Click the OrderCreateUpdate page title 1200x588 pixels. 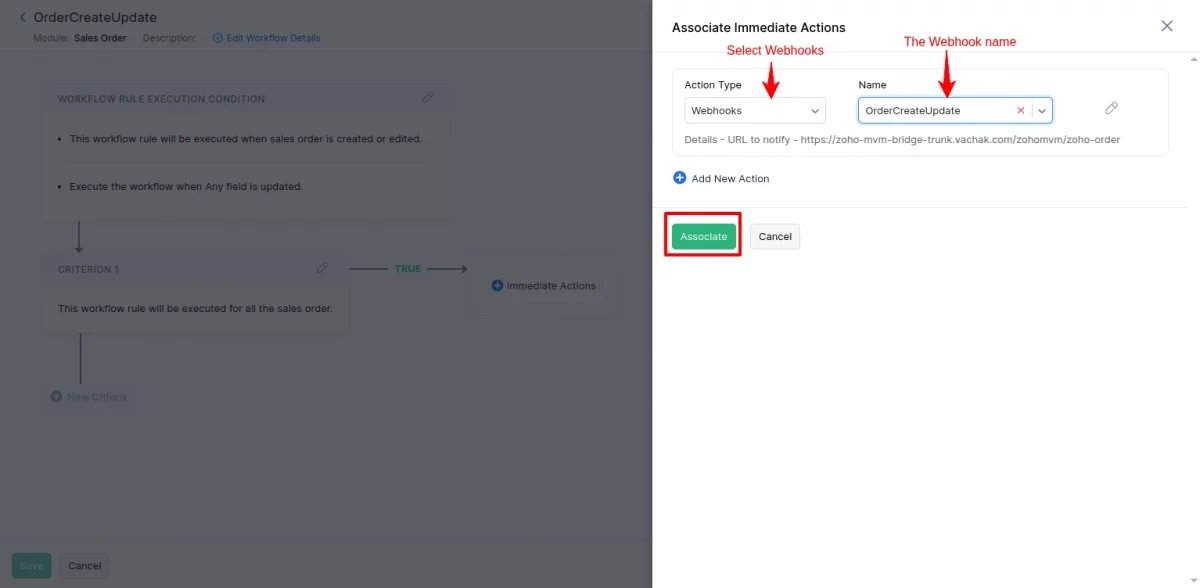[x=95, y=17]
